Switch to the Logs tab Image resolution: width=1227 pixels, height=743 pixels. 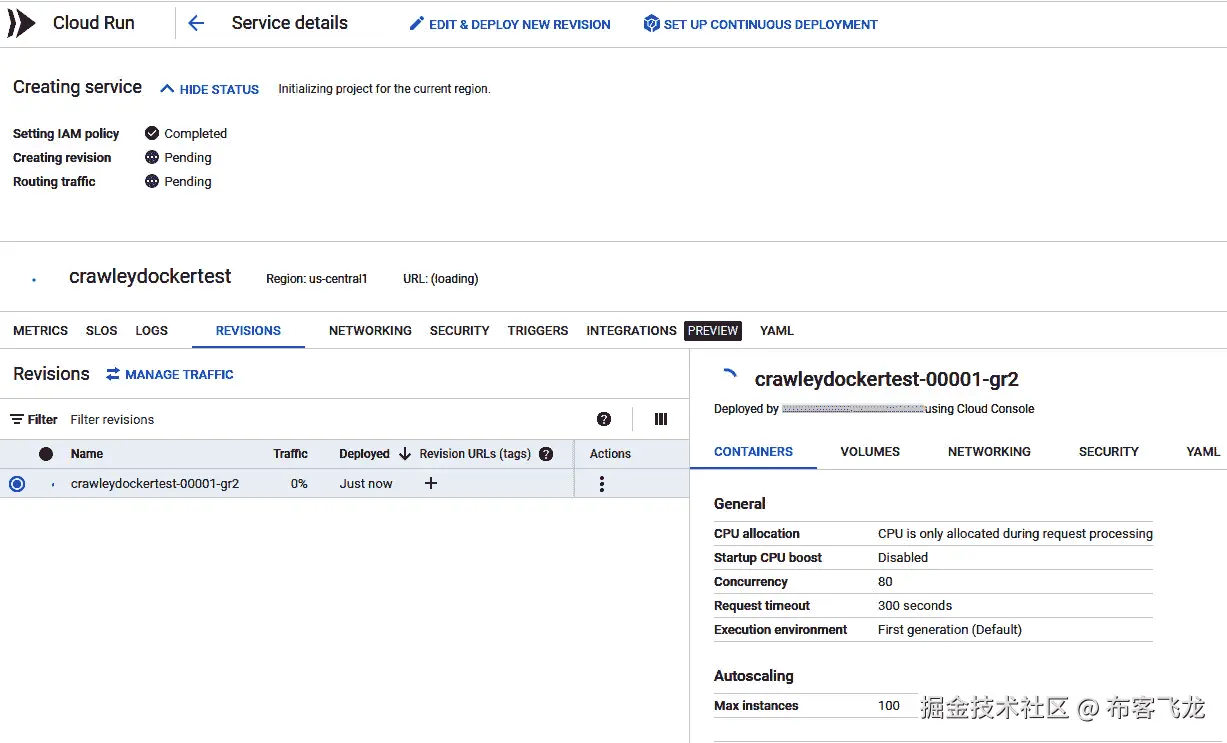(x=152, y=330)
